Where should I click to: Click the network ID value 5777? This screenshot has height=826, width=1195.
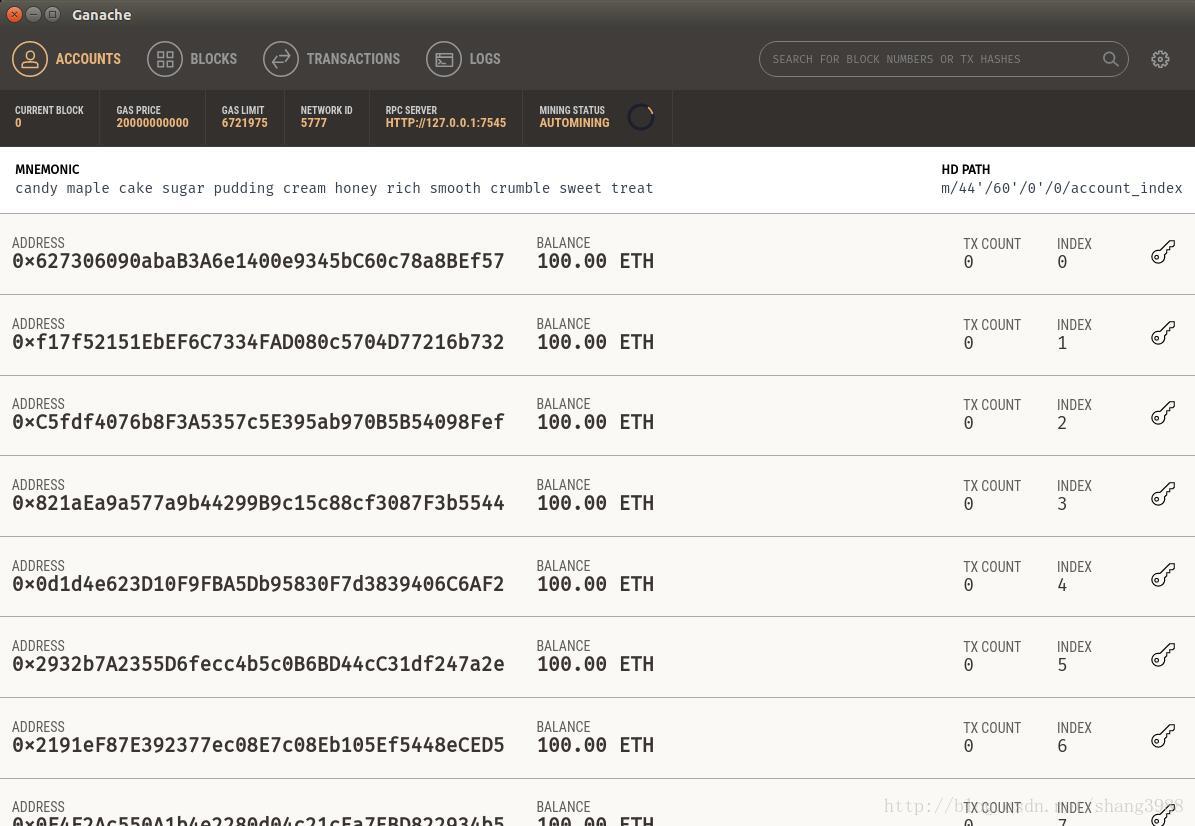313,123
